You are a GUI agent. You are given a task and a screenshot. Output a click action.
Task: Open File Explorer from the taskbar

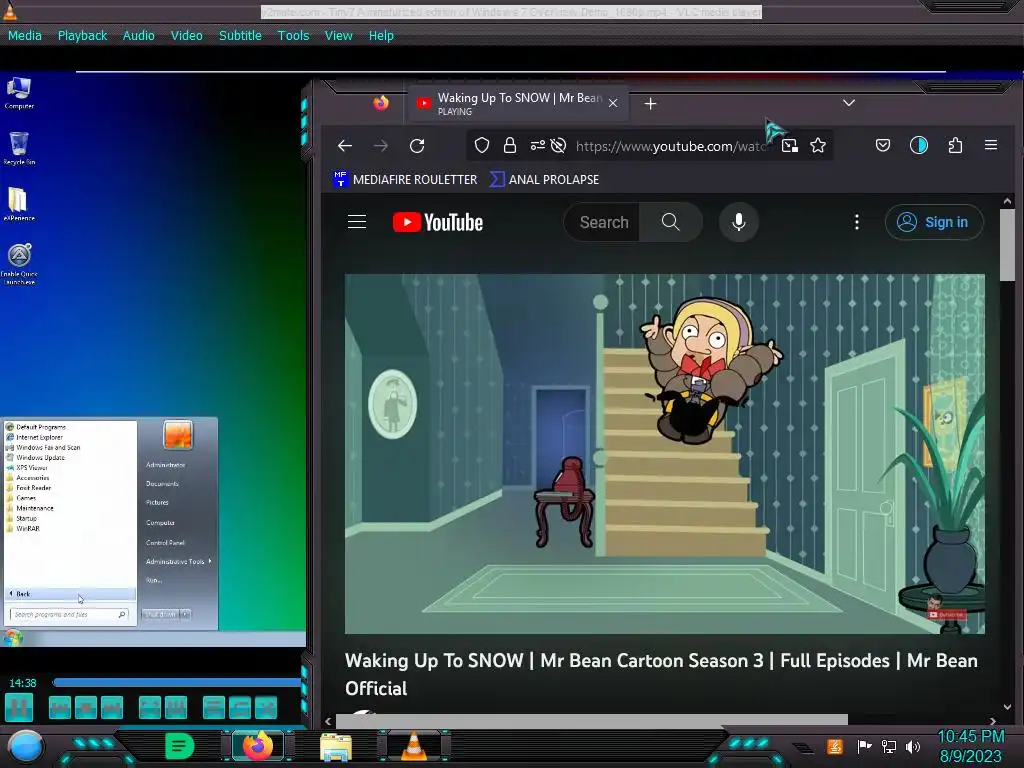pyautogui.click(x=336, y=747)
